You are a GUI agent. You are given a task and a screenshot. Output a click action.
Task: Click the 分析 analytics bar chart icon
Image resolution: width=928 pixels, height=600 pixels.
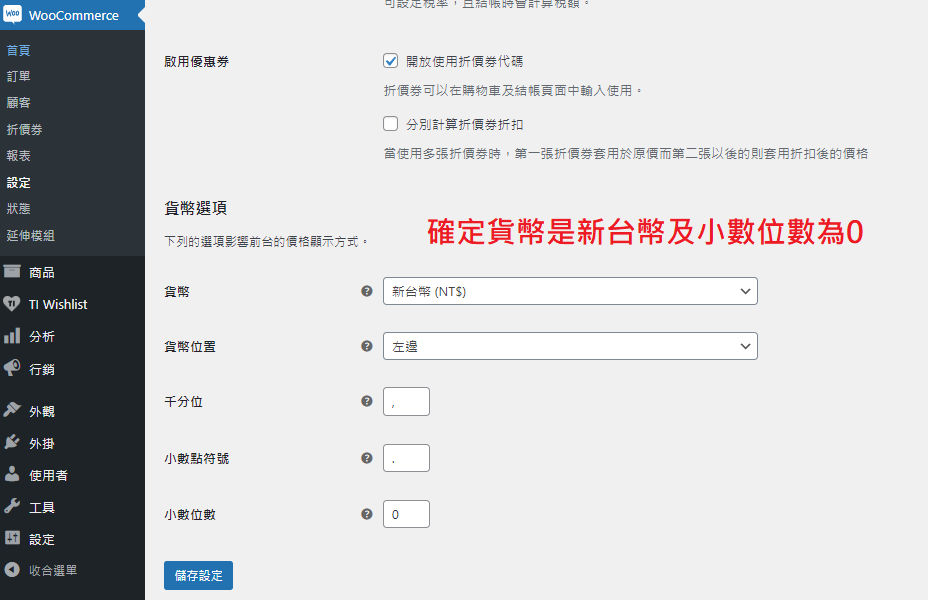[13, 337]
